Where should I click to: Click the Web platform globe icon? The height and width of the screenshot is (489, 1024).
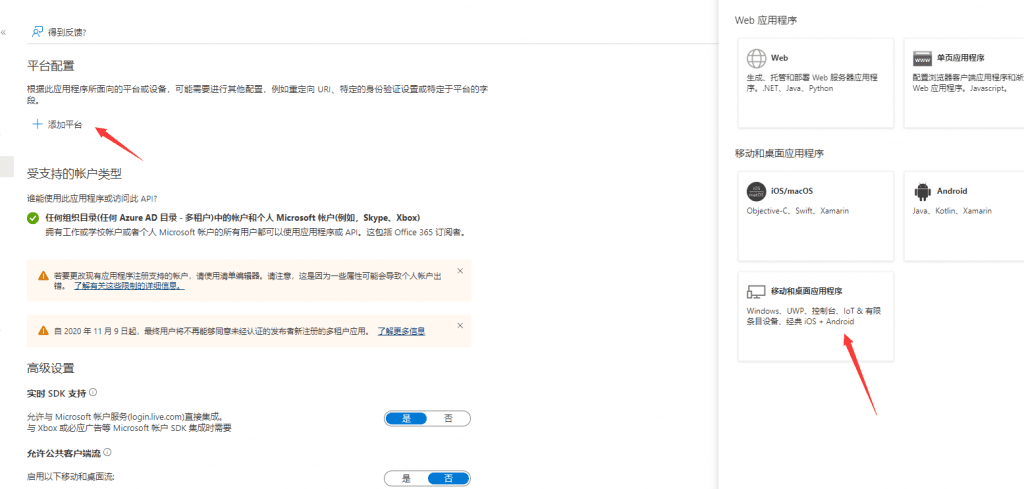[756, 58]
